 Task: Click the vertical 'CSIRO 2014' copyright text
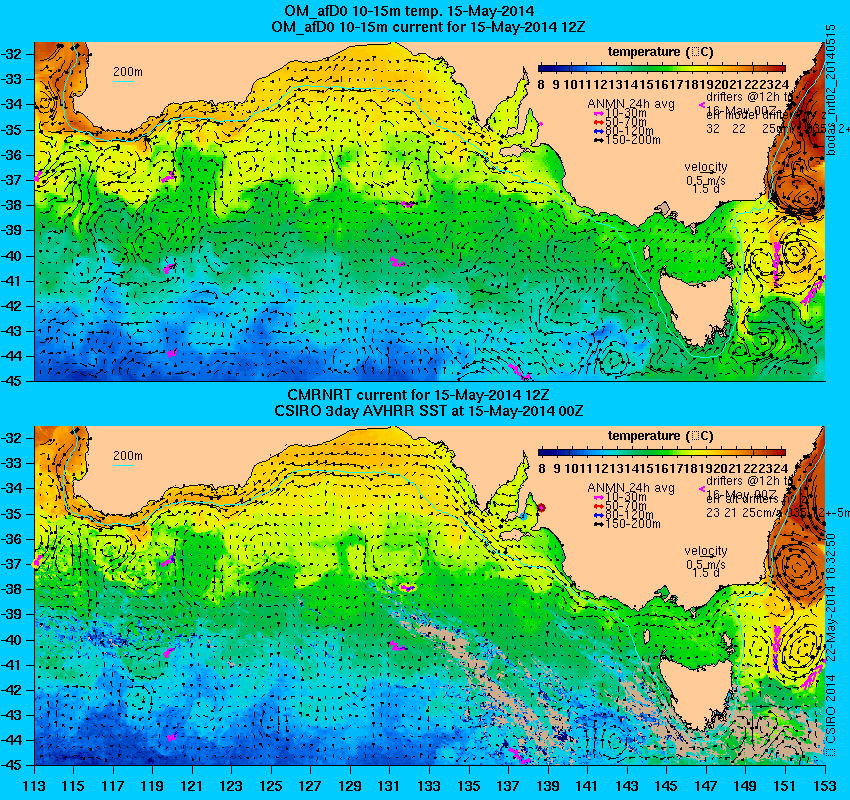coord(831,709)
